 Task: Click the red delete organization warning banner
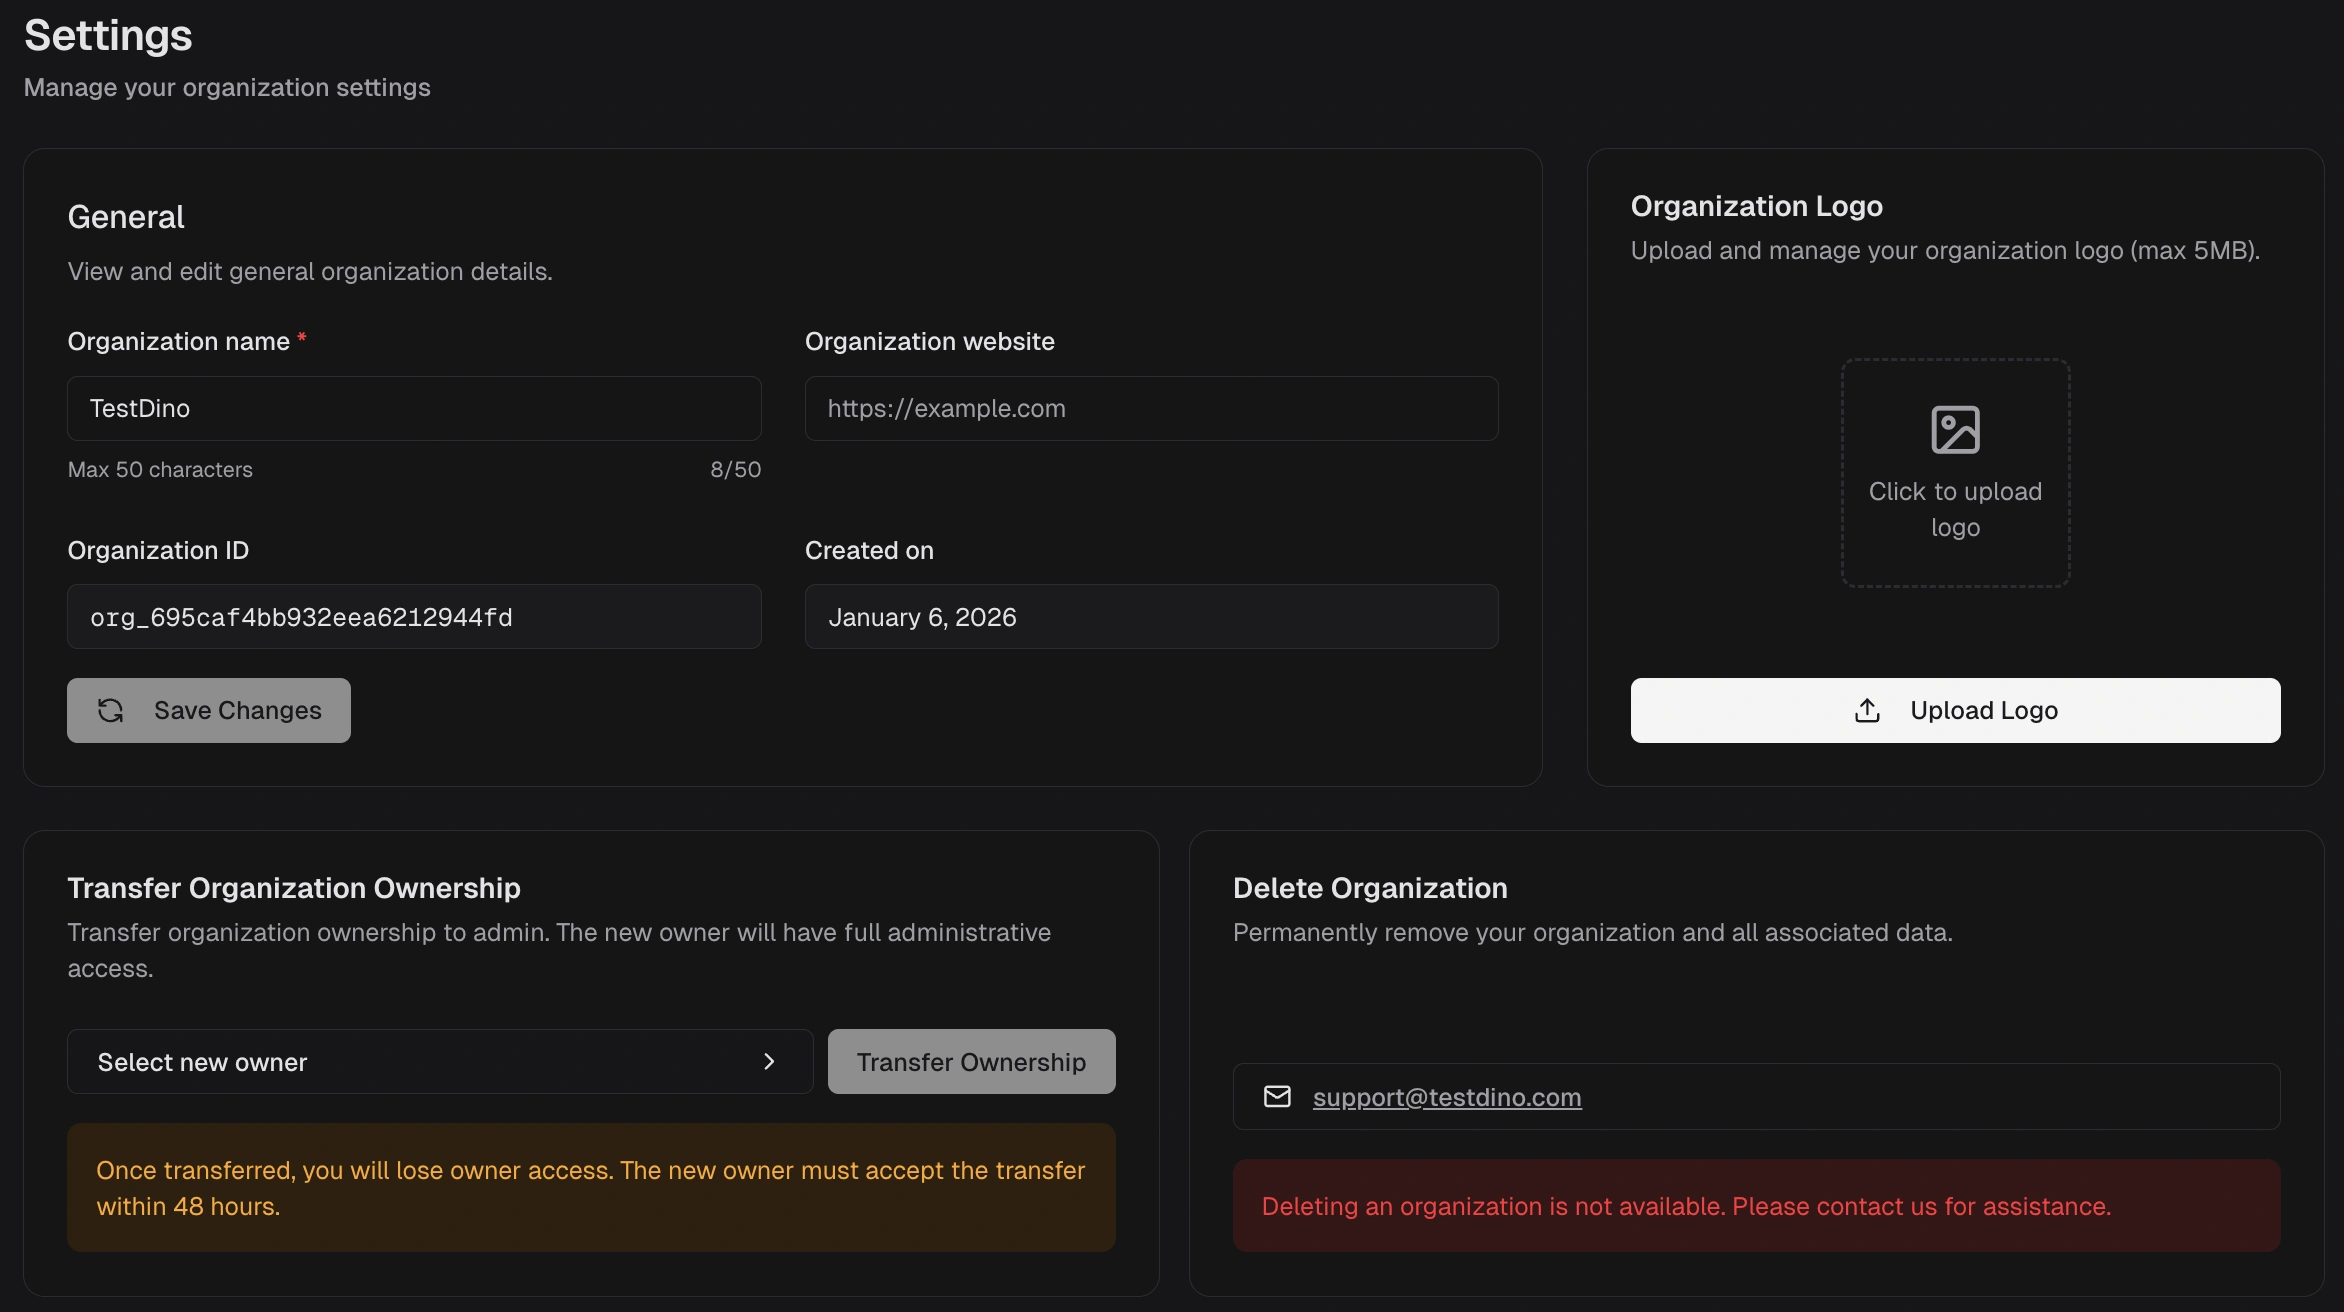tap(1756, 1206)
